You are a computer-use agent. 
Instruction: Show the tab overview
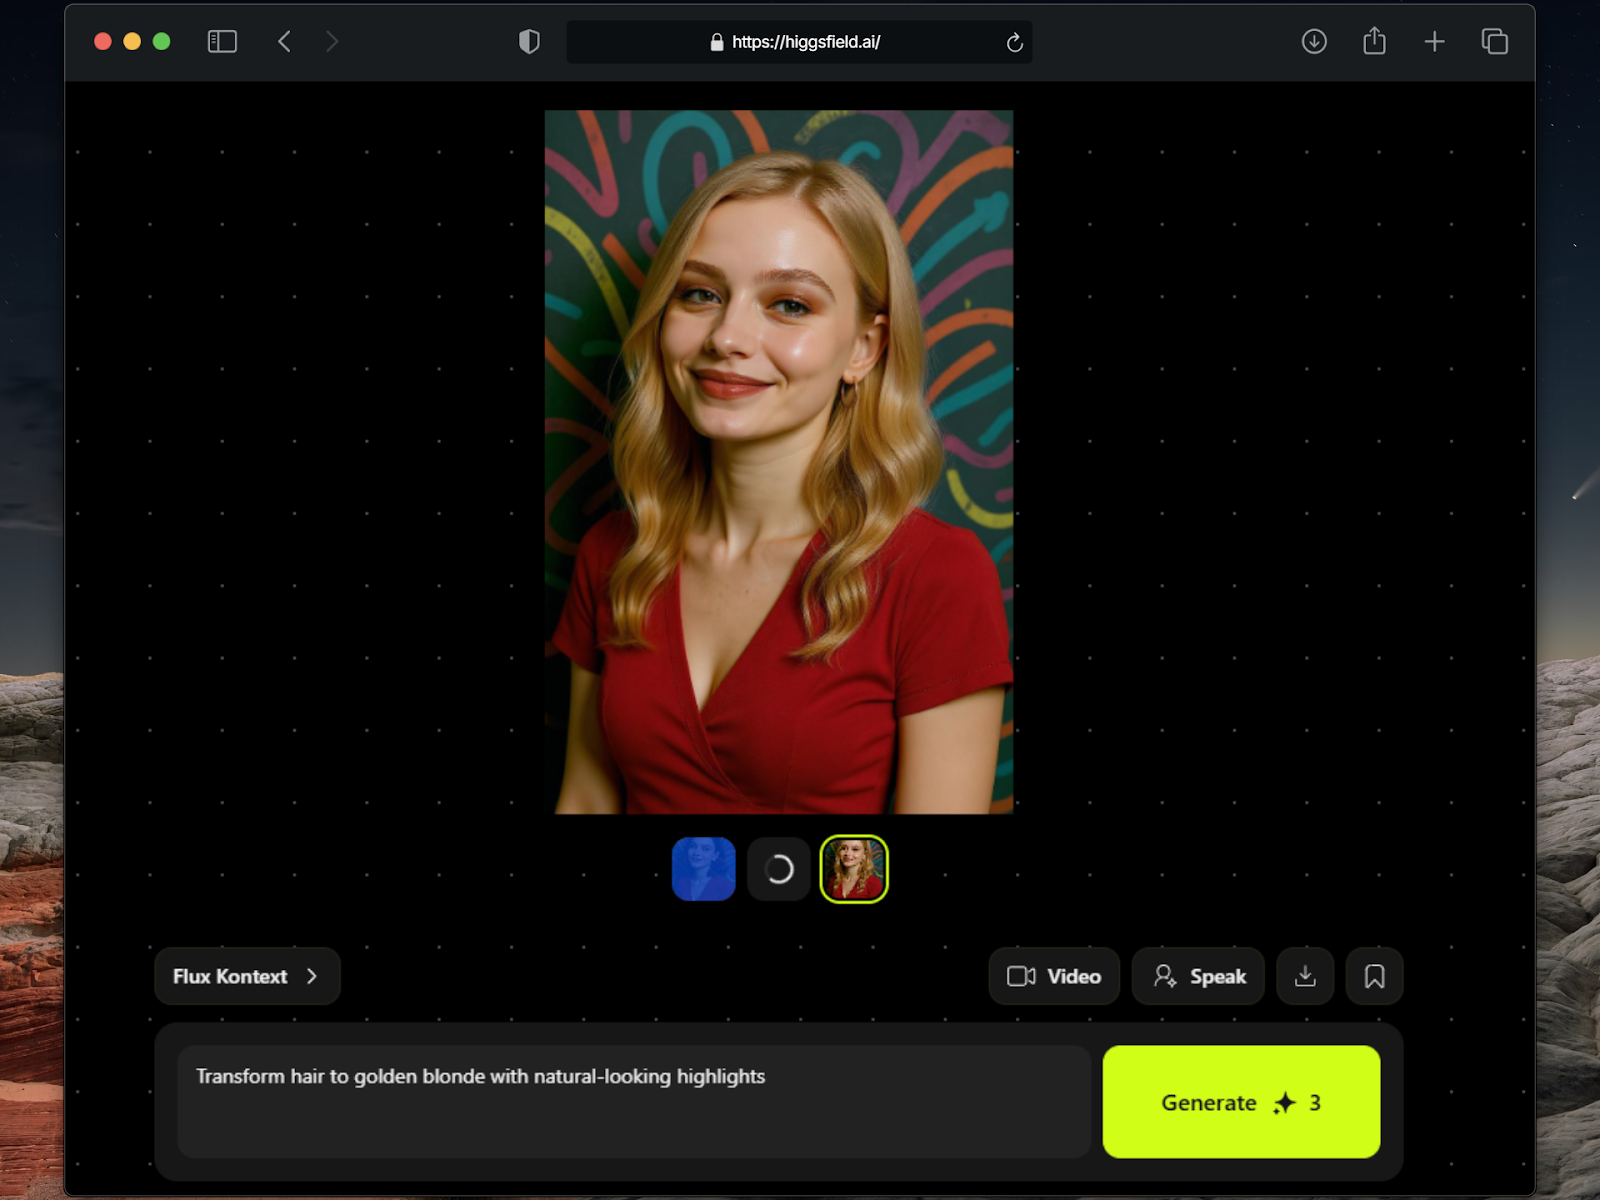1494,42
